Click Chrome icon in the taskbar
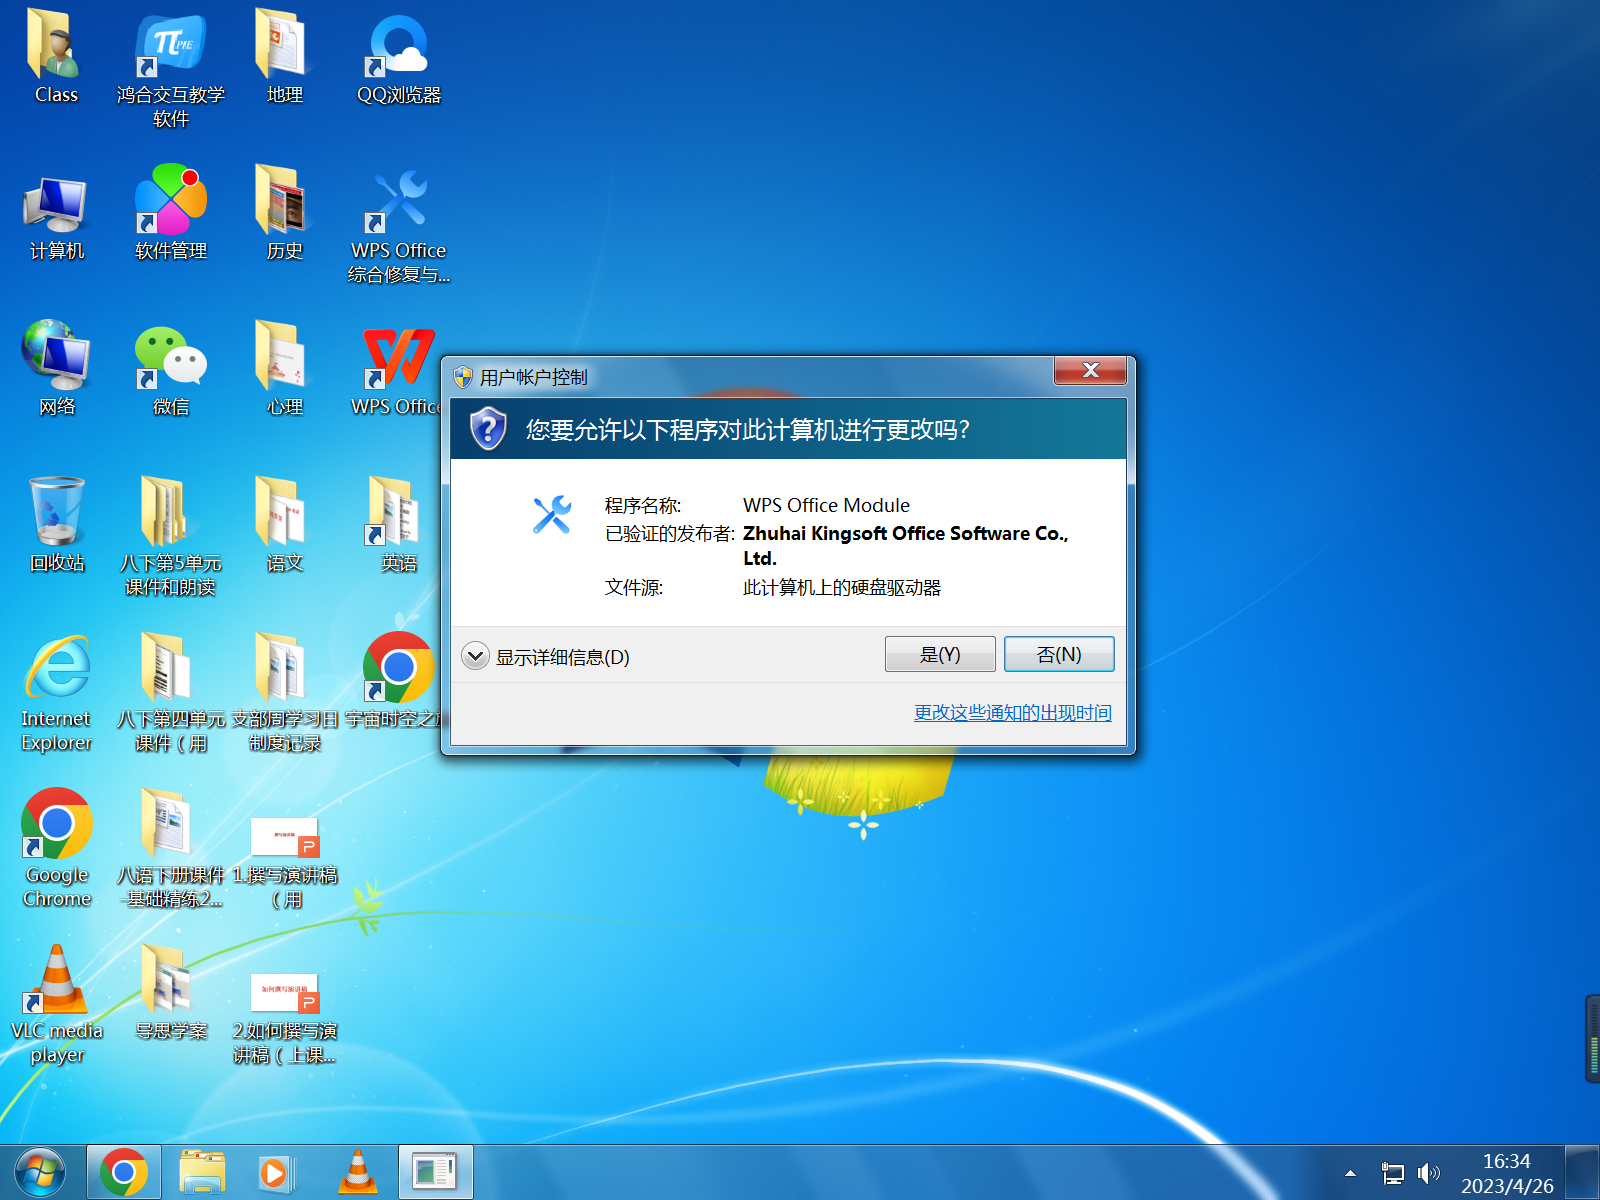Image resolution: width=1600 pixels, height=1200 pixels. (124, 1172)
